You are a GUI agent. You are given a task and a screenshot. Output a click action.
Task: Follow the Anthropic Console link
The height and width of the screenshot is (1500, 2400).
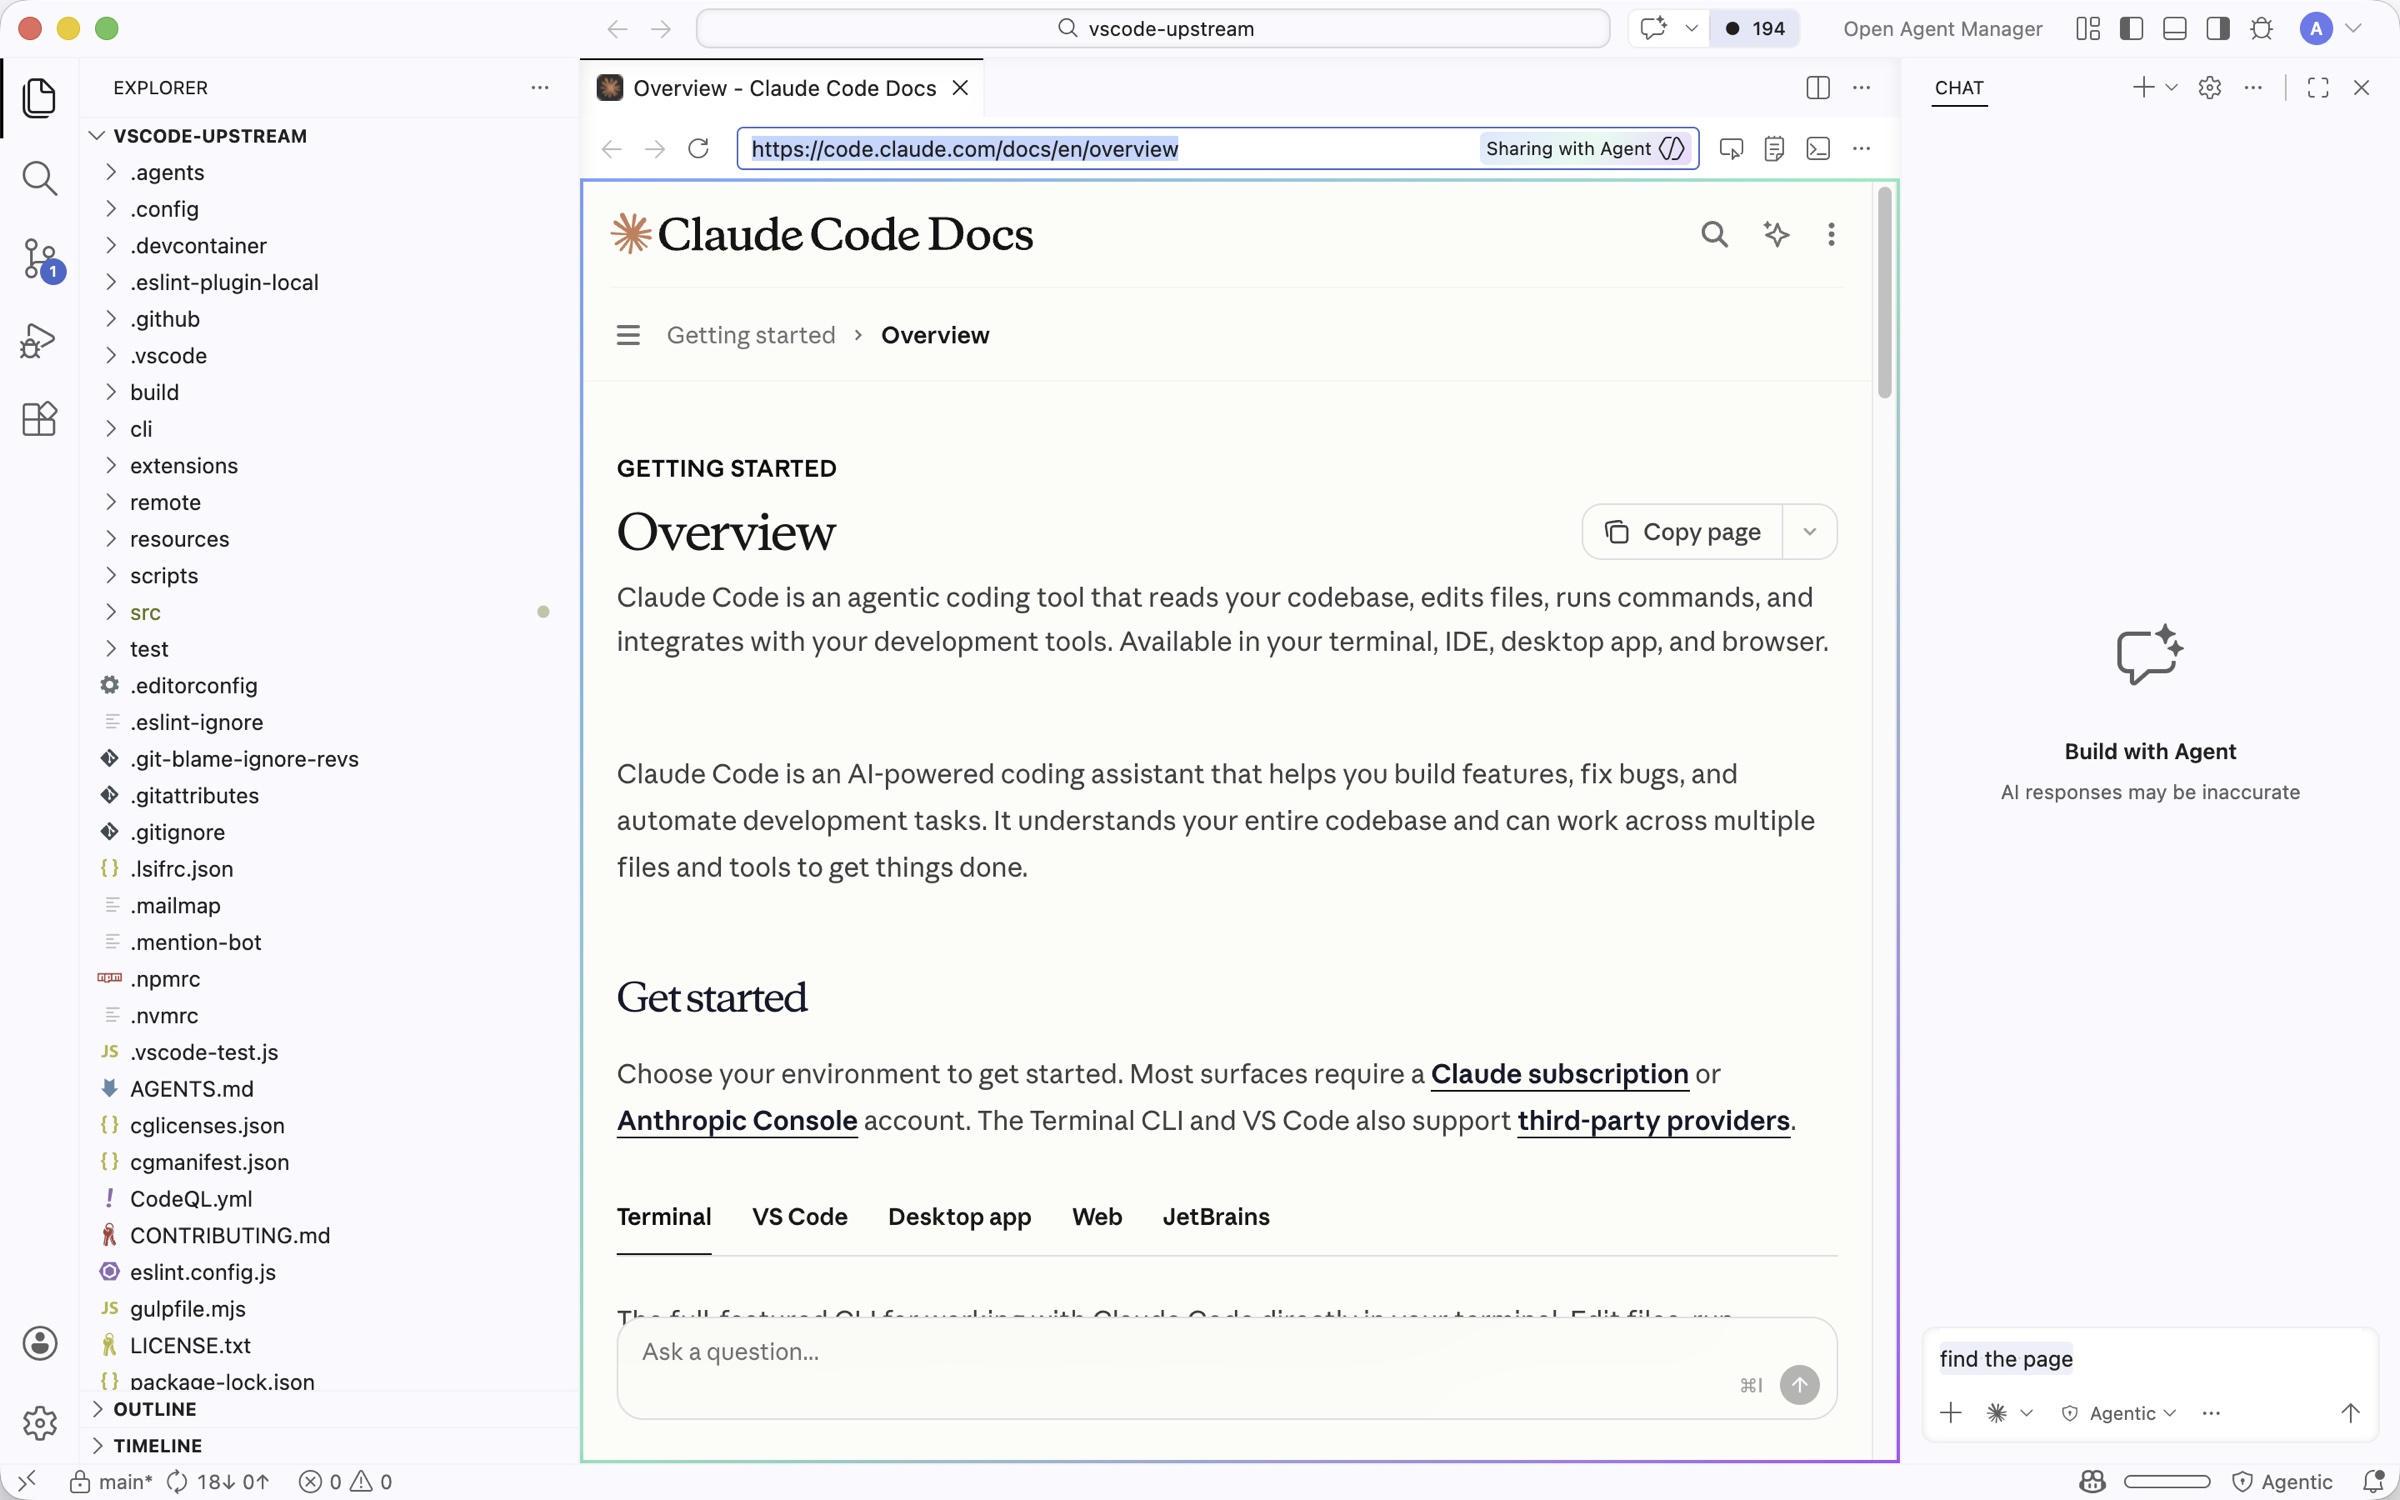coord(736,1120)
